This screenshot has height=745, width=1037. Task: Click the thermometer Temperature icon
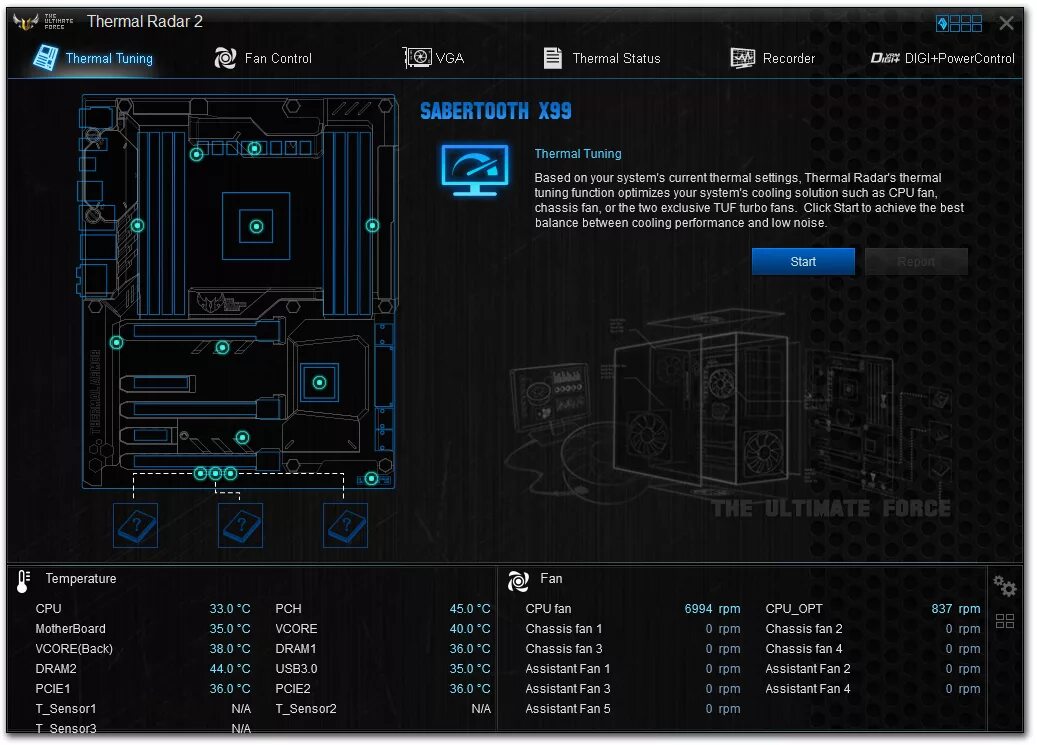coord(23,582)
